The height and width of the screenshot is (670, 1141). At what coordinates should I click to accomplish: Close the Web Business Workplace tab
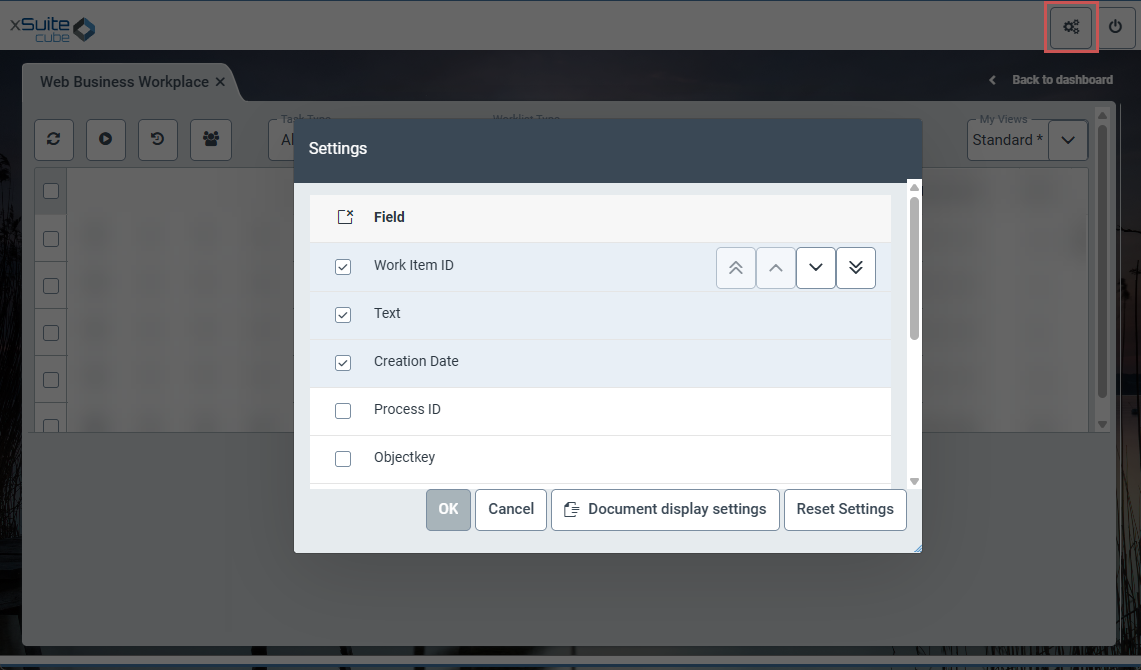(220, 82)
